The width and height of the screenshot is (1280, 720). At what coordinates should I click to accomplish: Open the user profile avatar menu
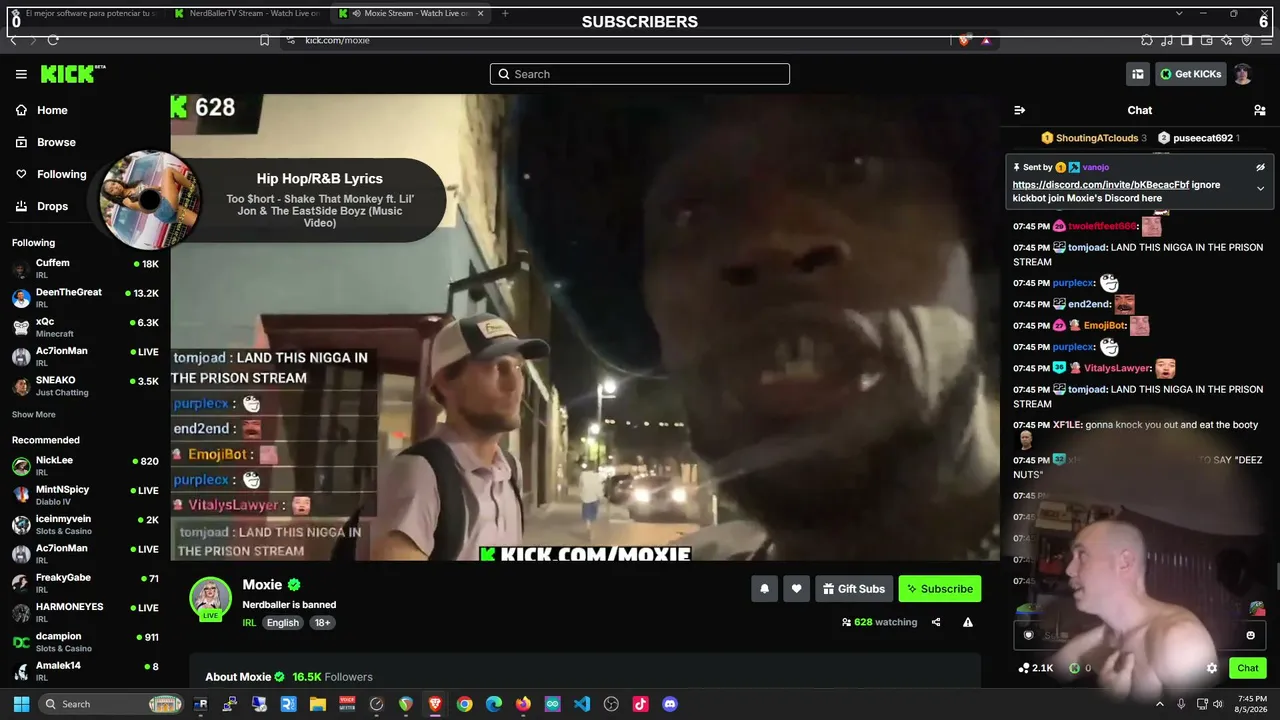coord(1243,74)
